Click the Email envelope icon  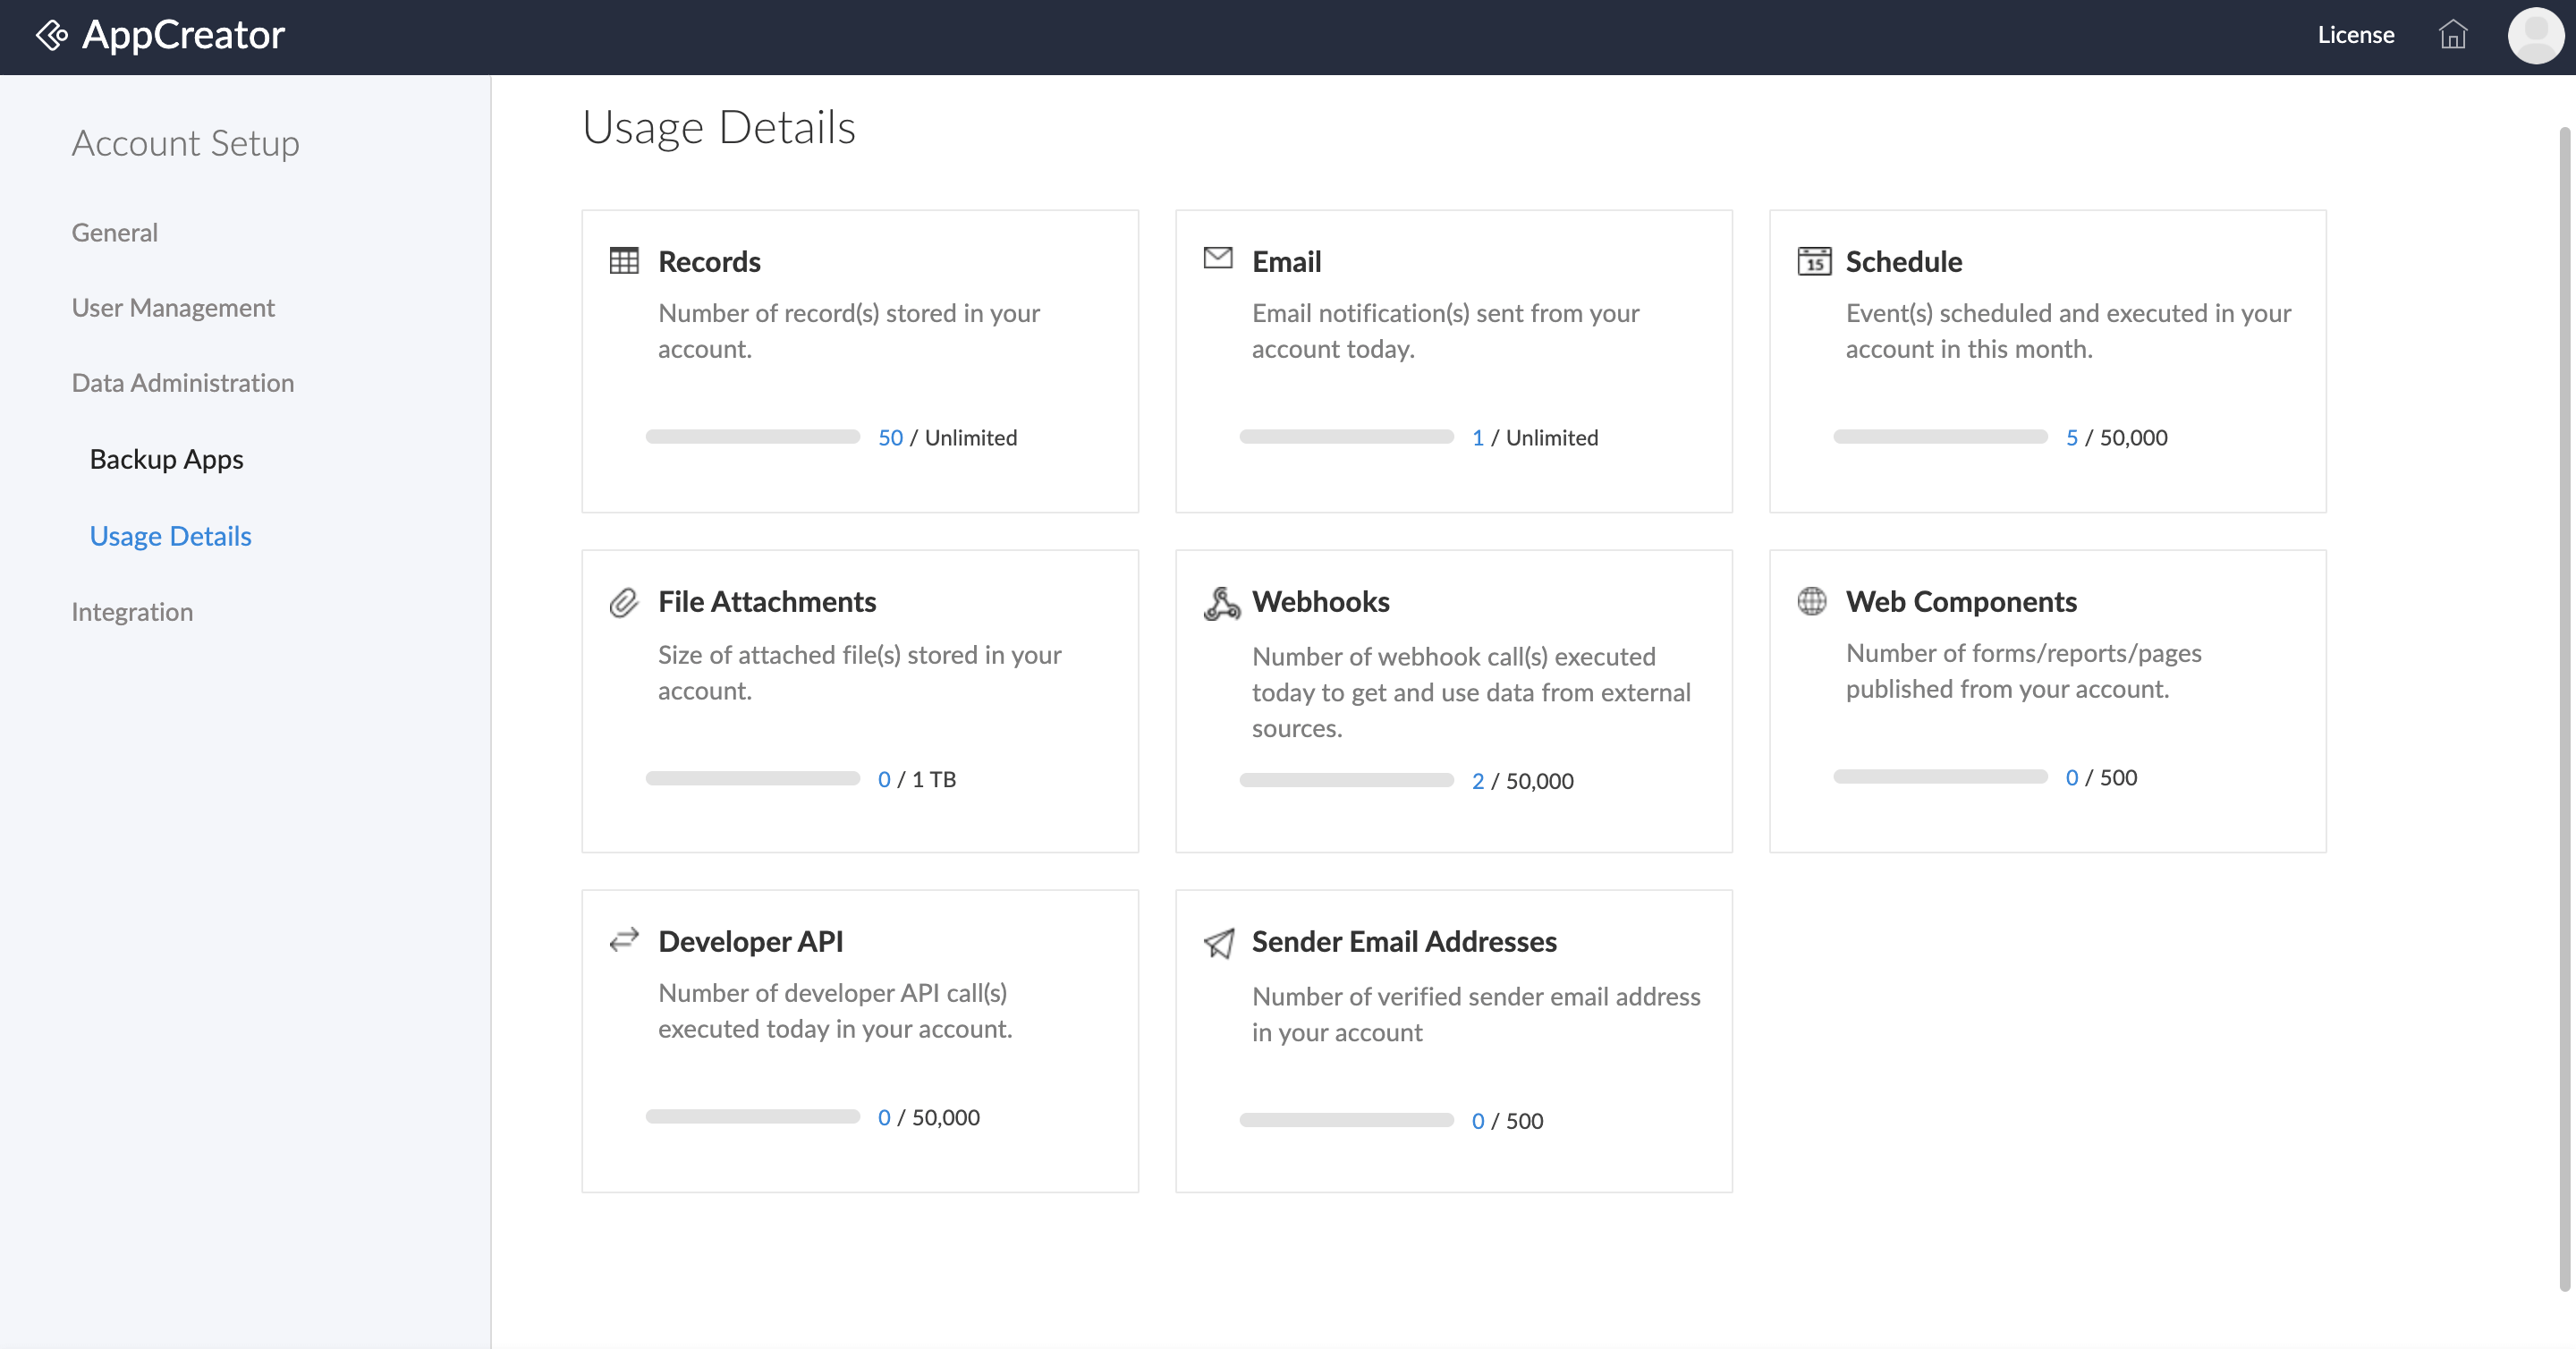coord(1217,258)
